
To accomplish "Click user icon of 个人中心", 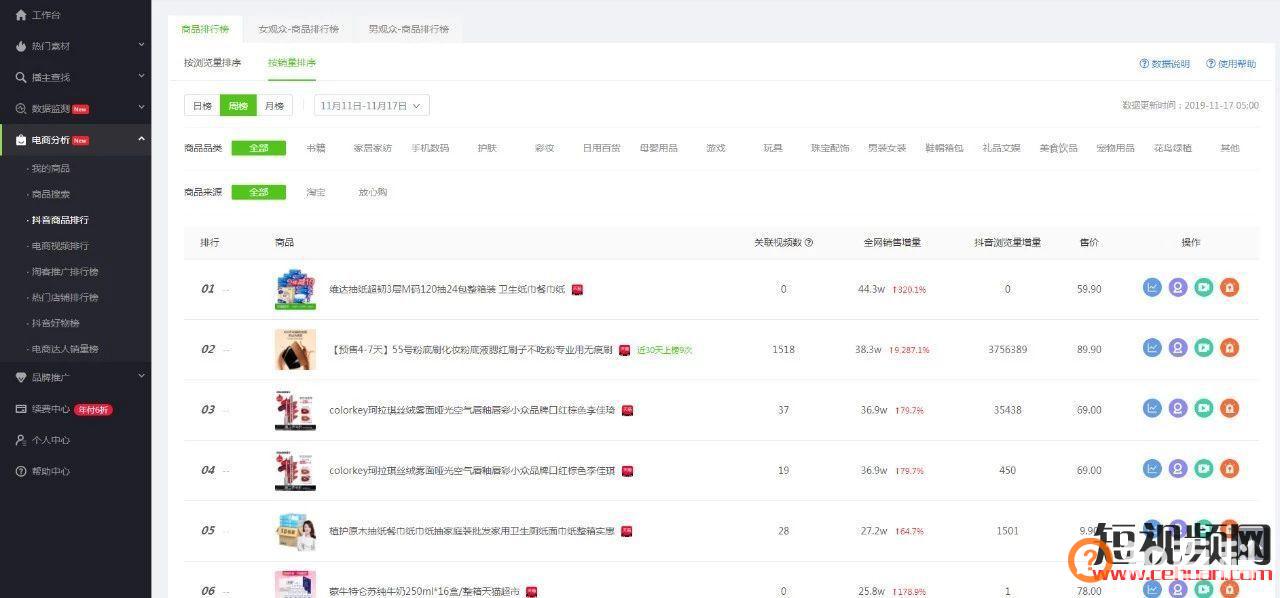I will pos(21,440).
